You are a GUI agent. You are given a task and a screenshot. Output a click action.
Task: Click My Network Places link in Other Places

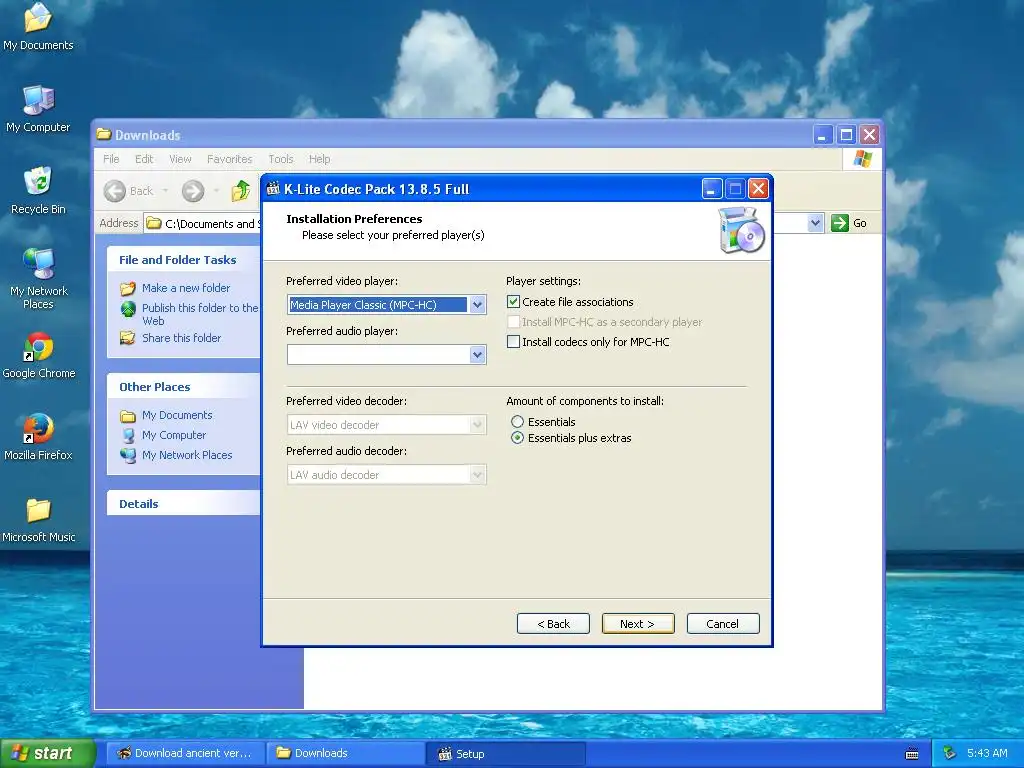click(187, 455)
